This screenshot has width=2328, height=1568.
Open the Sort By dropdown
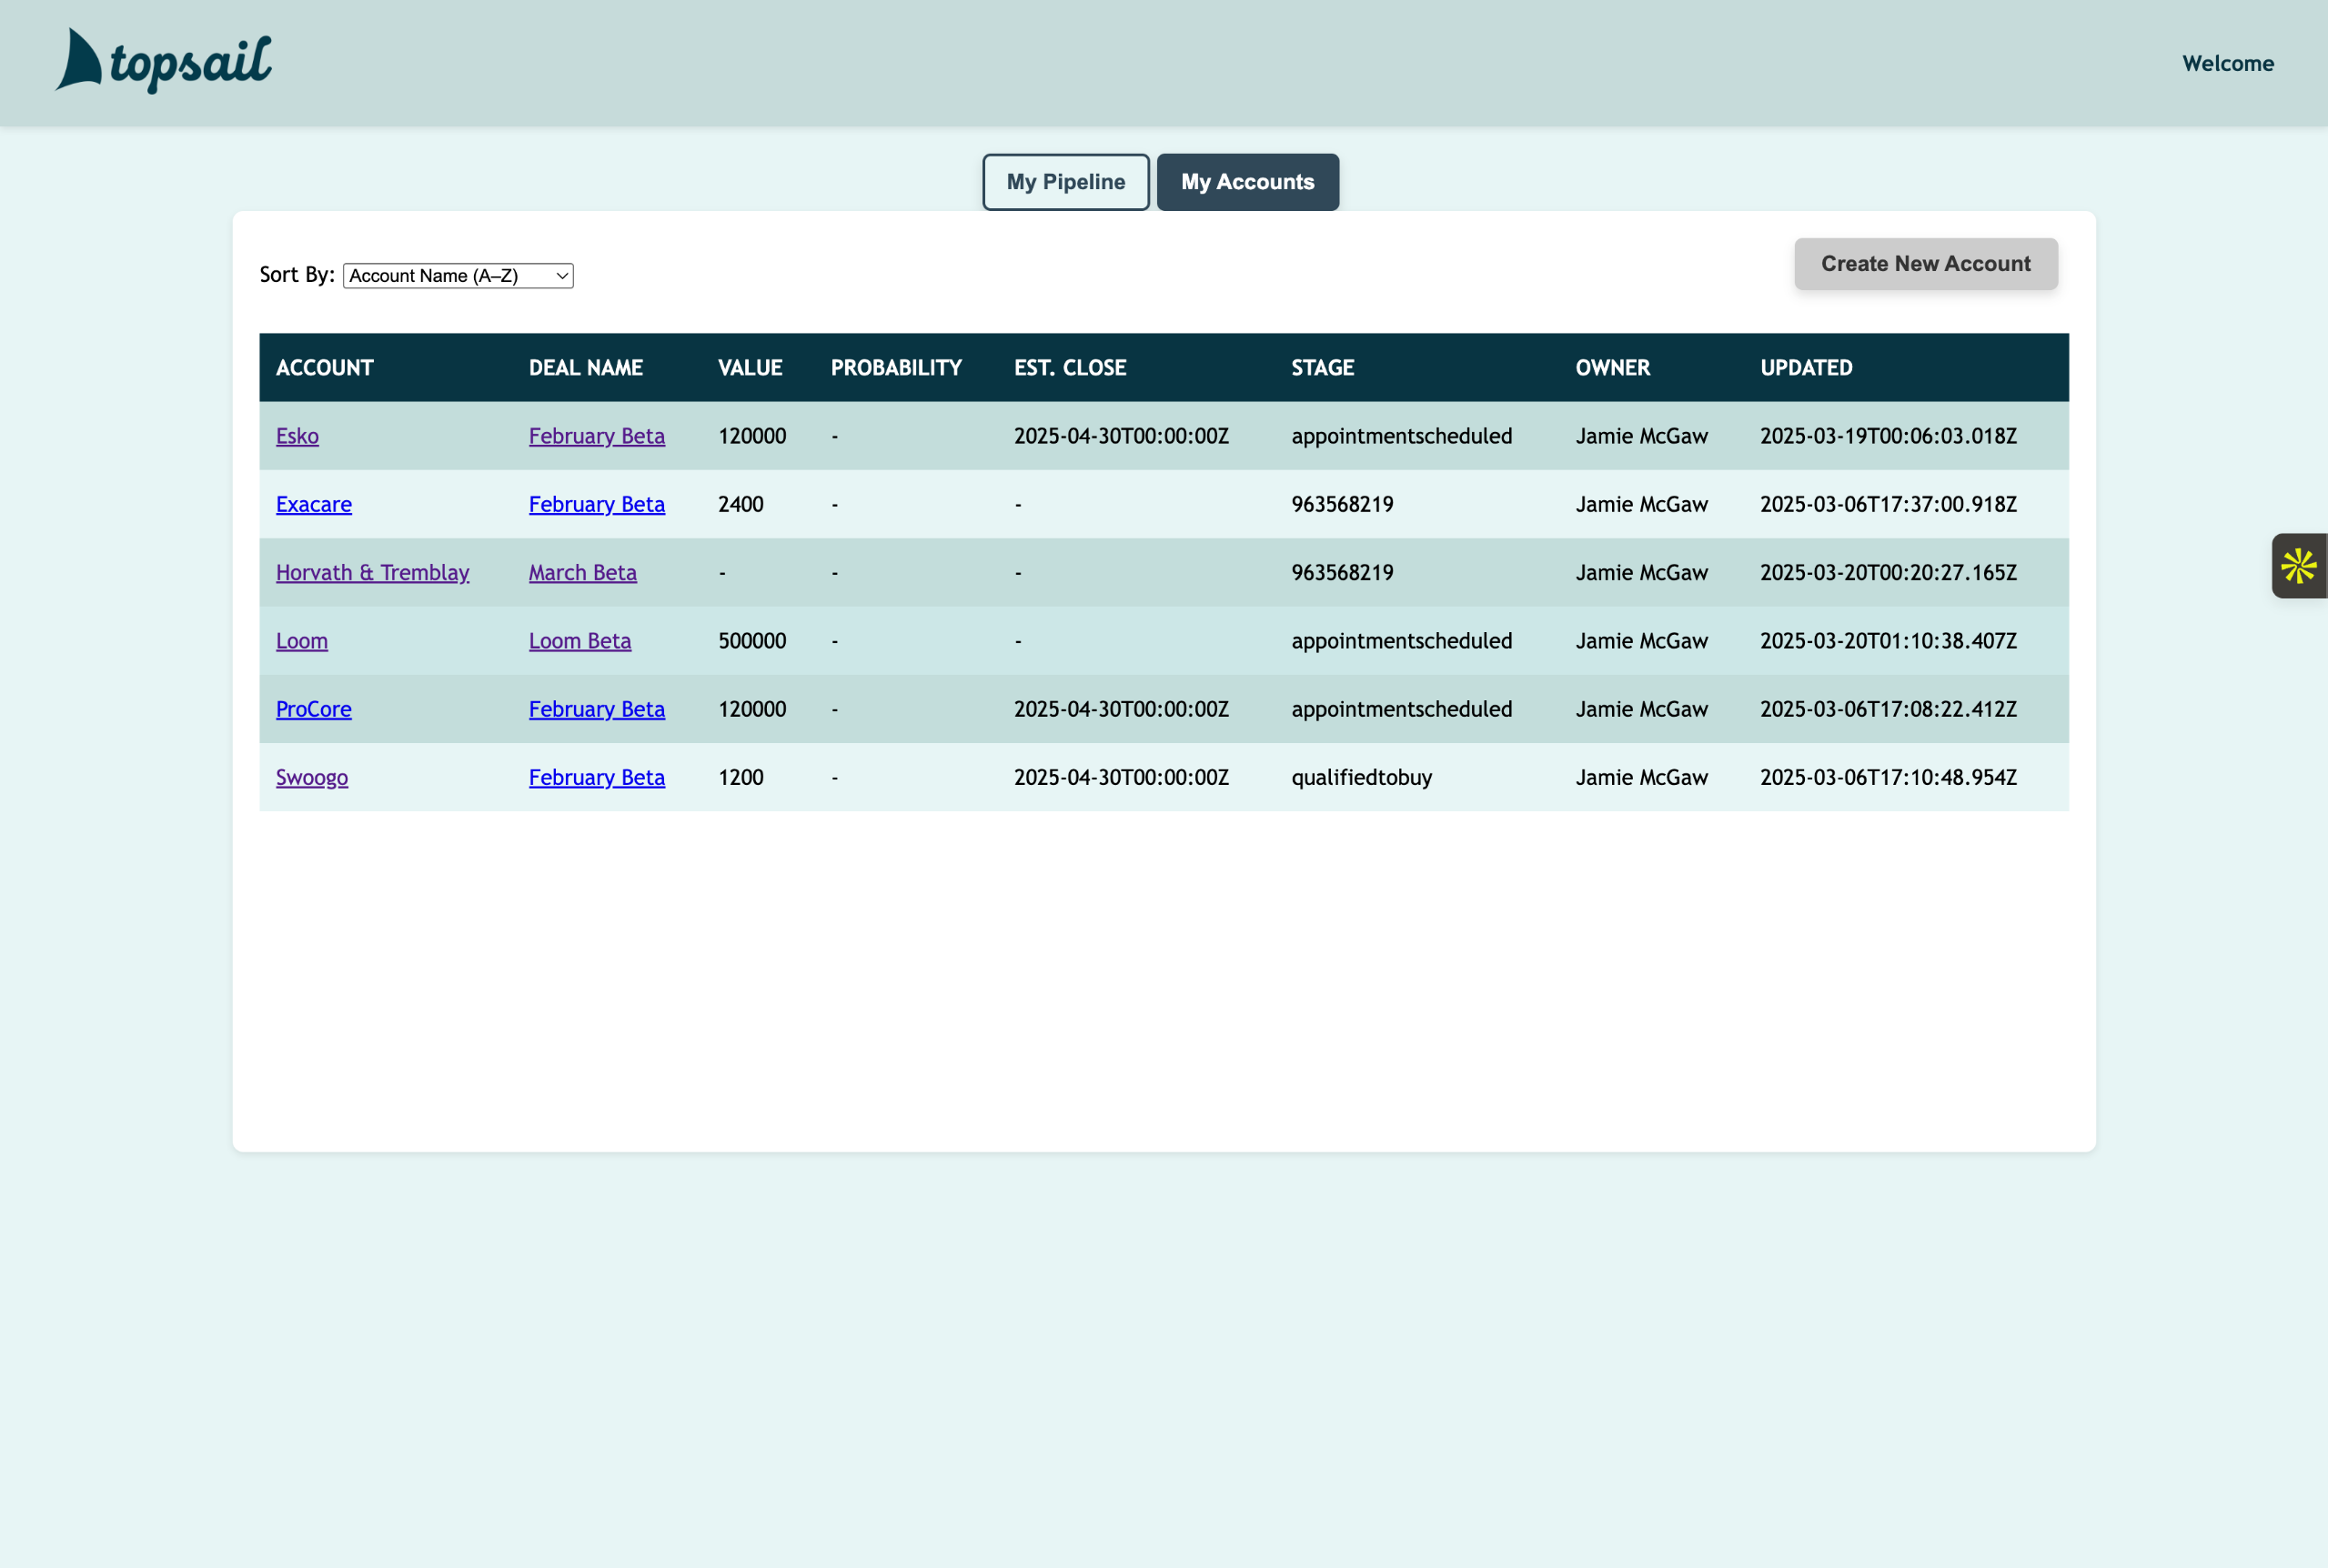pos(458,276)
